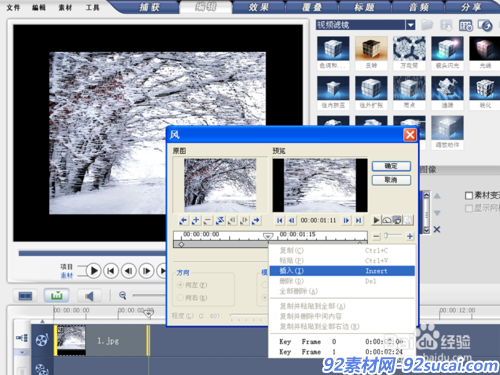Select Key Frame 1 entry in context menu
The height and width of the screenshot is (375, 500).
[342, 352]
